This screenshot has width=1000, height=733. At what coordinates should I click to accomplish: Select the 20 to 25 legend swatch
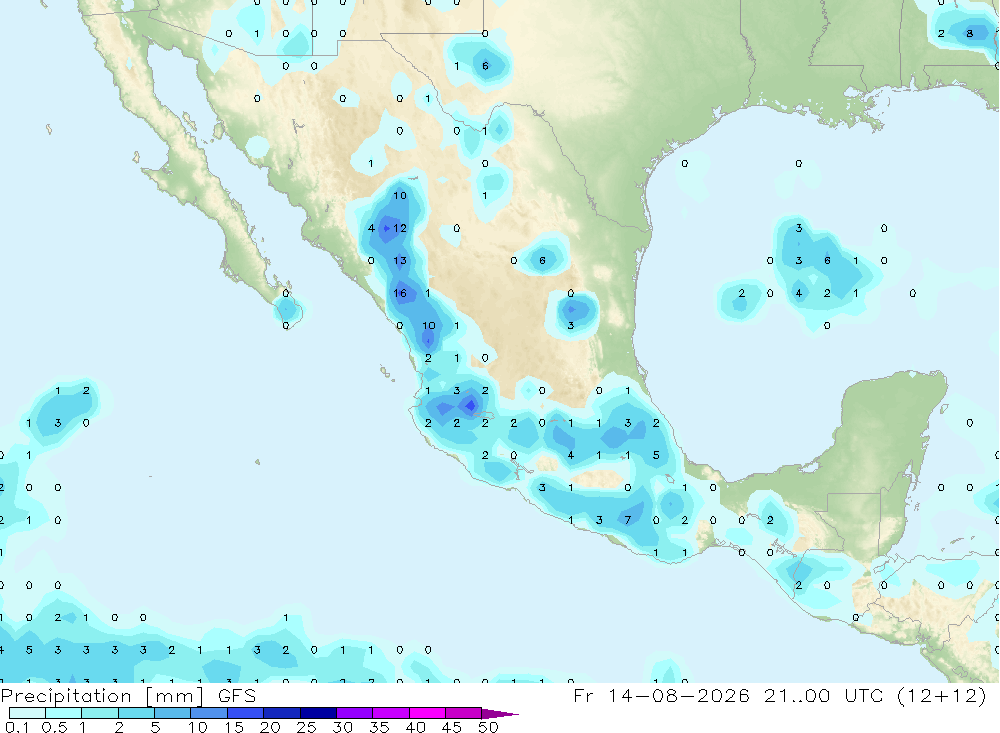[281, 713]
